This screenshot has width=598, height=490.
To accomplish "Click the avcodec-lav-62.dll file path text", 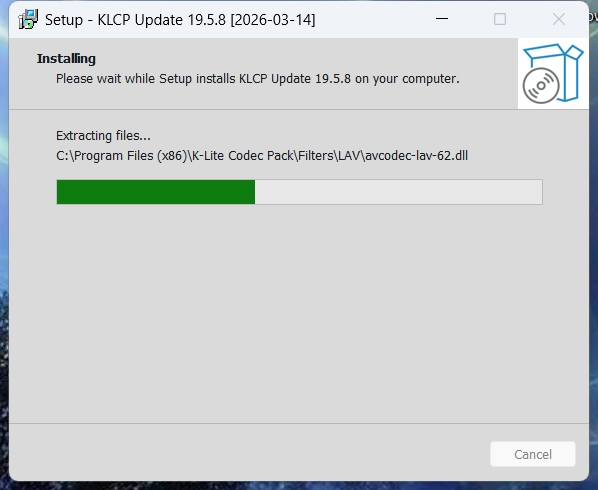I will 262,156.
